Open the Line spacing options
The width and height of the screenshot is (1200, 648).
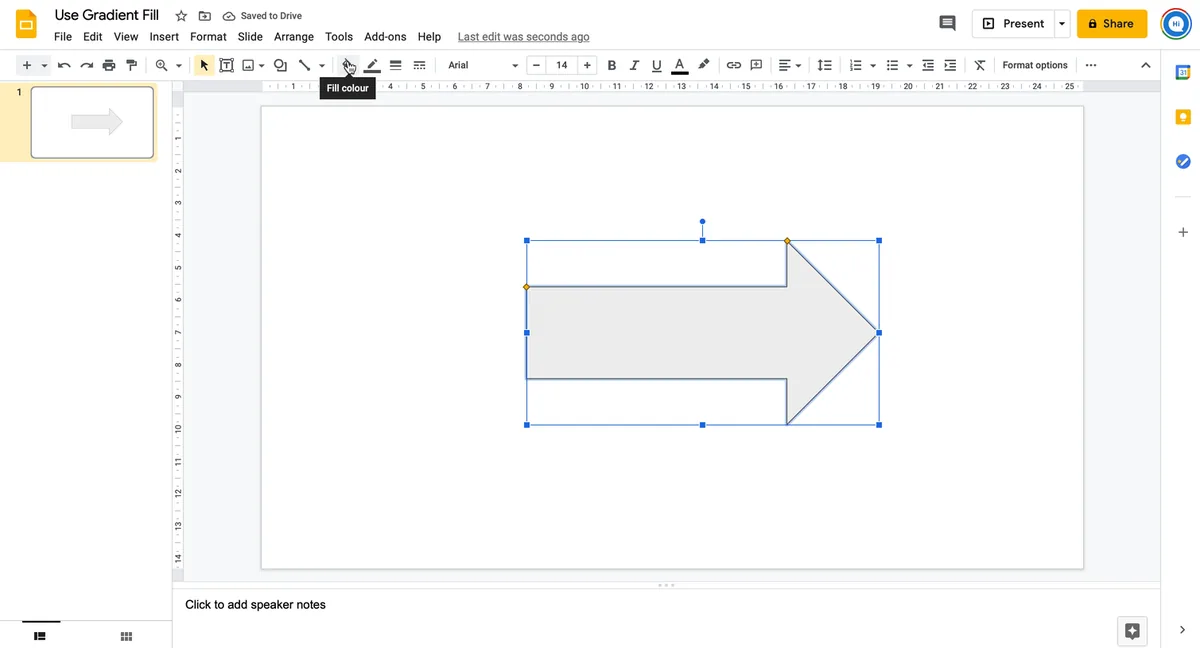click(x=824, y=65)
